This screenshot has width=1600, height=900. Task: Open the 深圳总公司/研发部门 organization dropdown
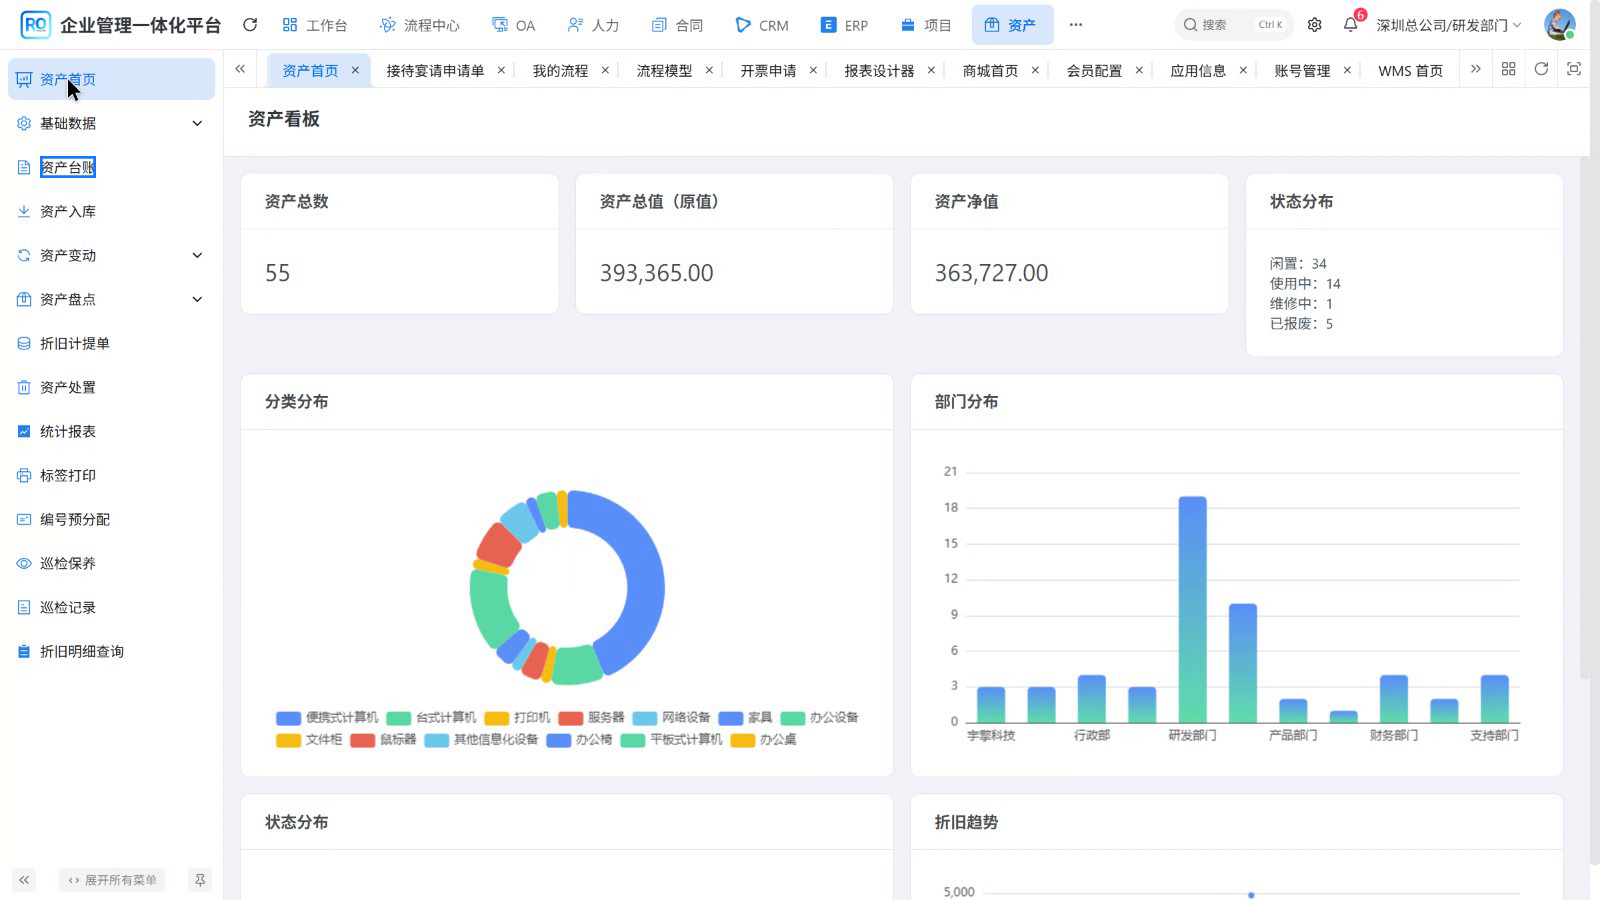pos(1449,25)
